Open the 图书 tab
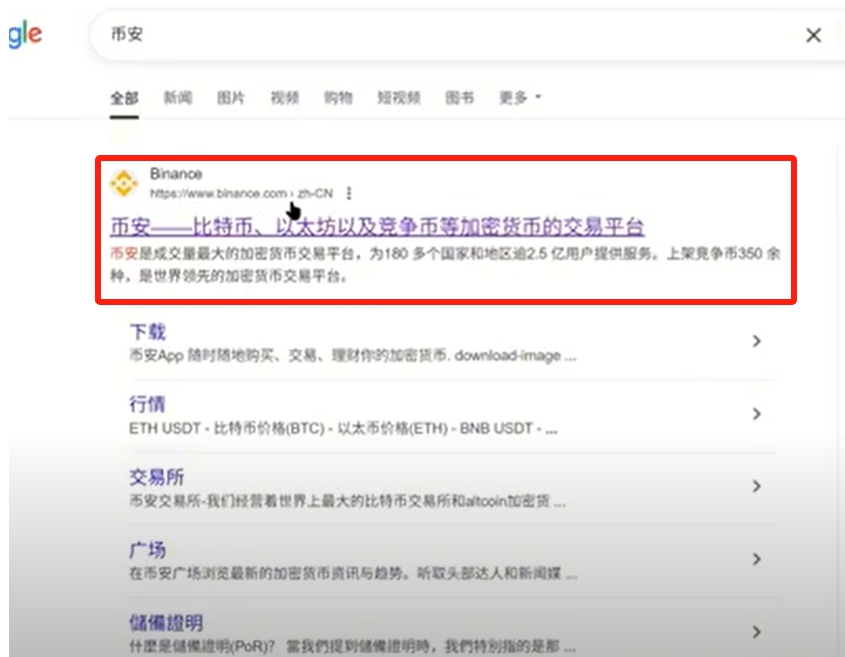Viewport: 845px width, 657px height. [459, 98]
